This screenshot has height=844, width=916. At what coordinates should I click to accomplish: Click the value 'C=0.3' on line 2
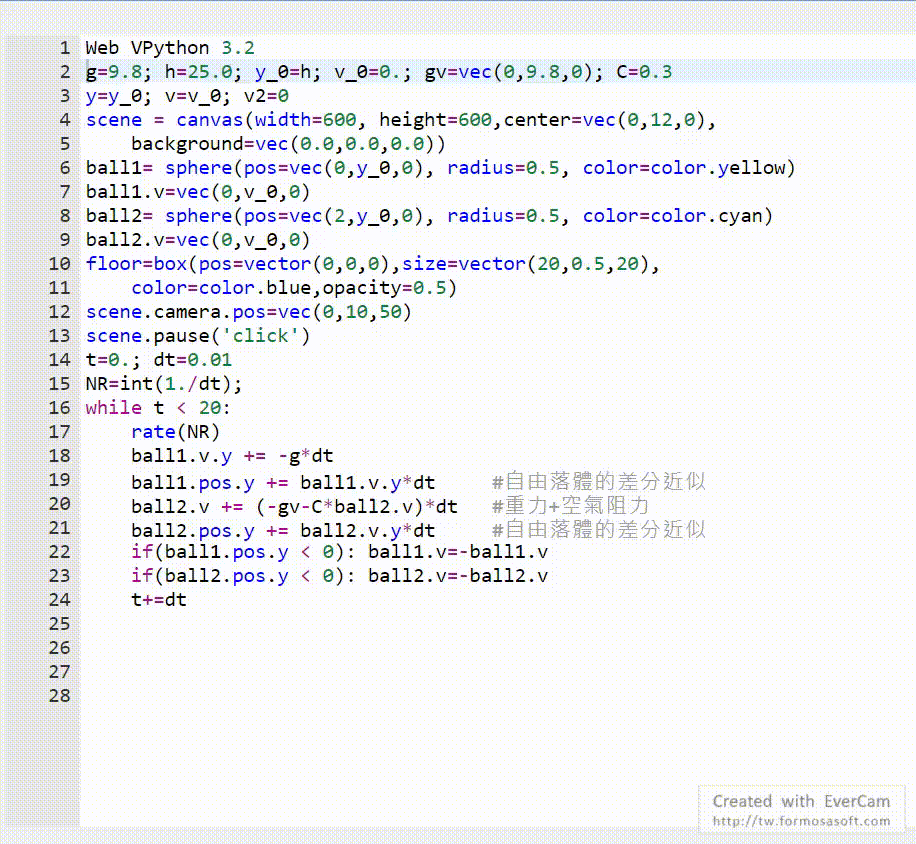[x=644, y=72]
